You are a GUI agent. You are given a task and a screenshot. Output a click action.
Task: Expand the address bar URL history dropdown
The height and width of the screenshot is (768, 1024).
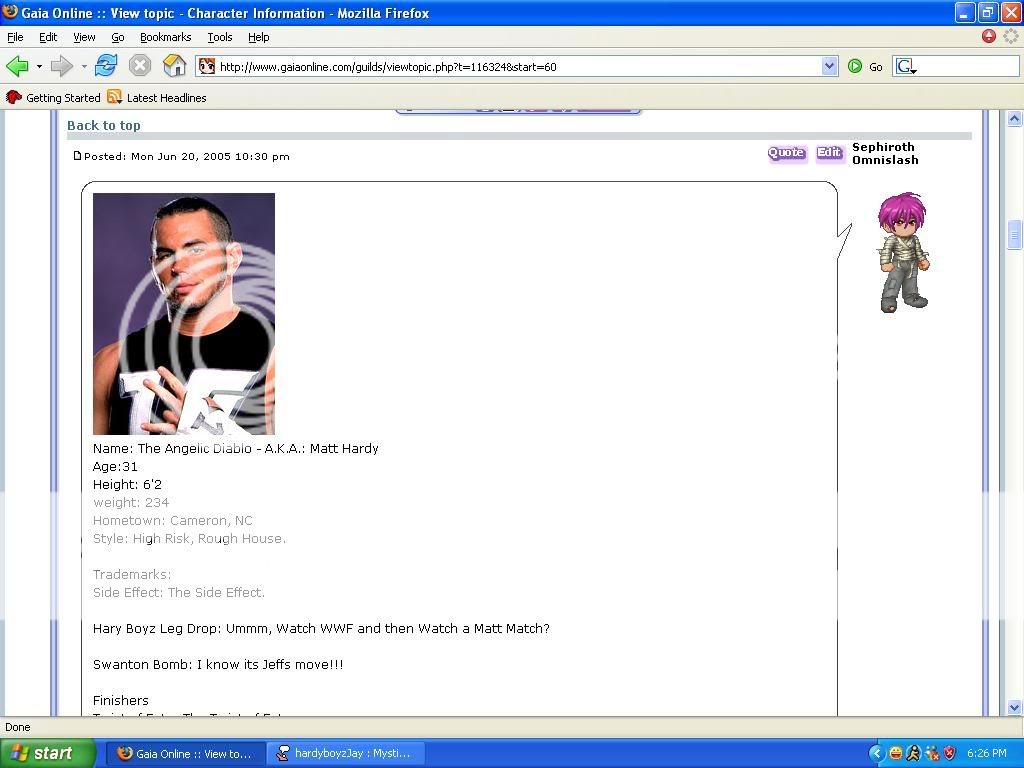pyautogui.click(x=829, y=66)
